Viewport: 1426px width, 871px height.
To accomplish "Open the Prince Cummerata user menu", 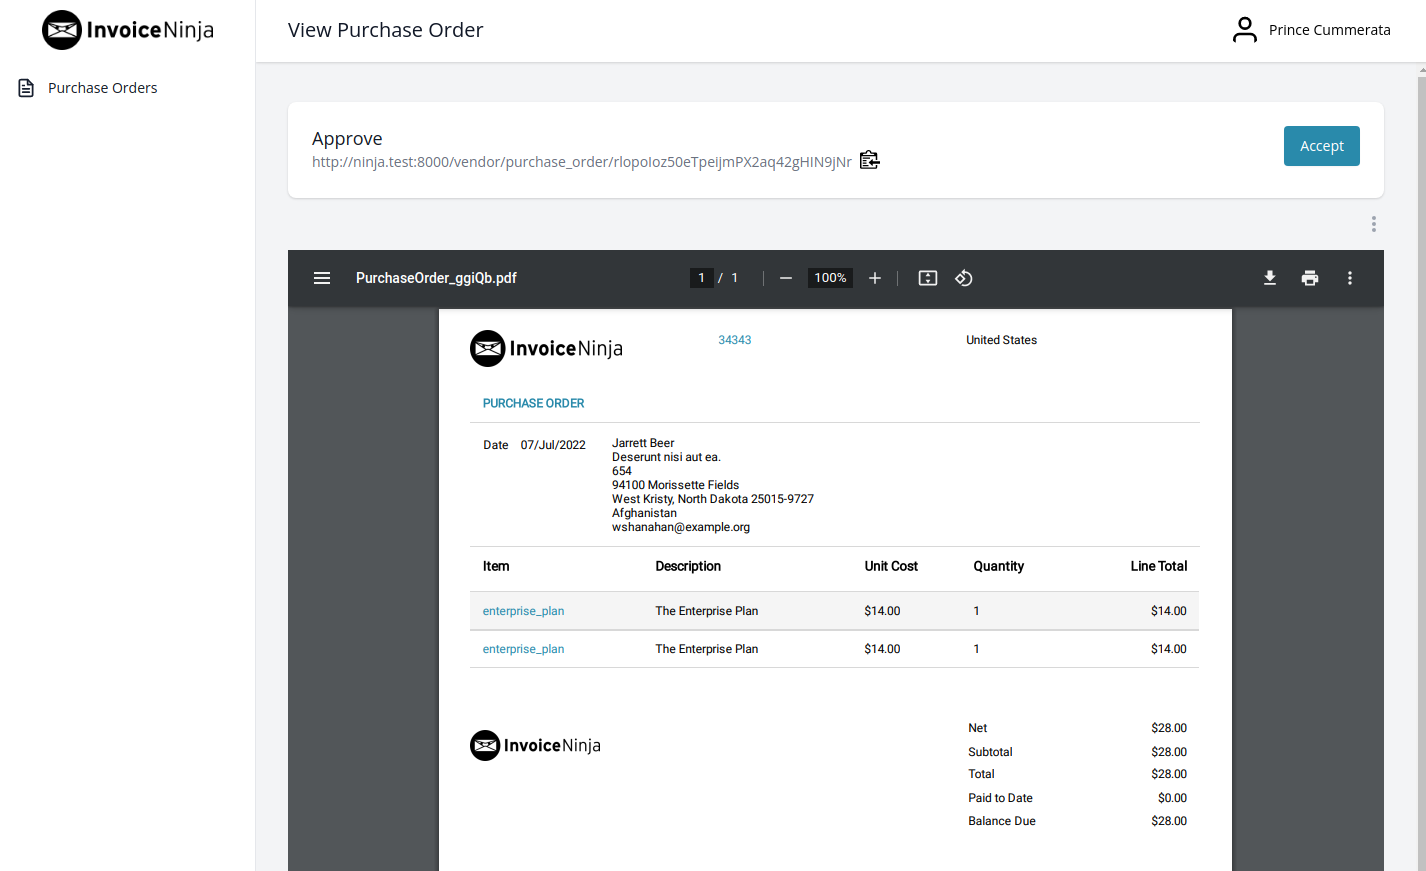I will click(1311, 30).
